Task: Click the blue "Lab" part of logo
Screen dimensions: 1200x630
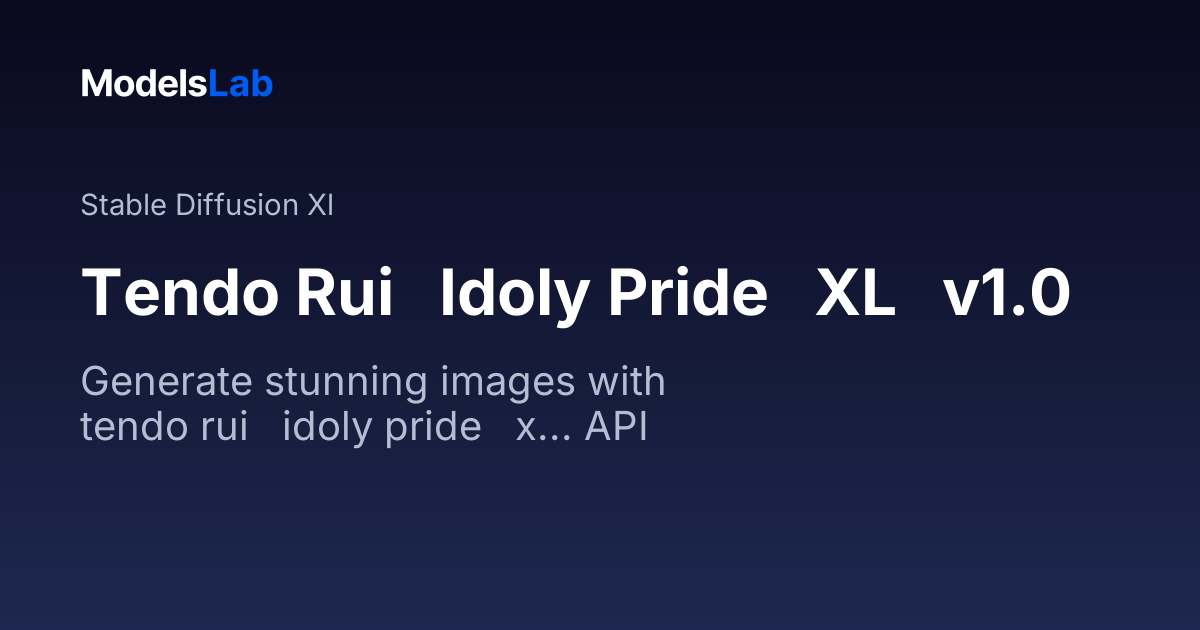Action: click(x=240, y=84)
